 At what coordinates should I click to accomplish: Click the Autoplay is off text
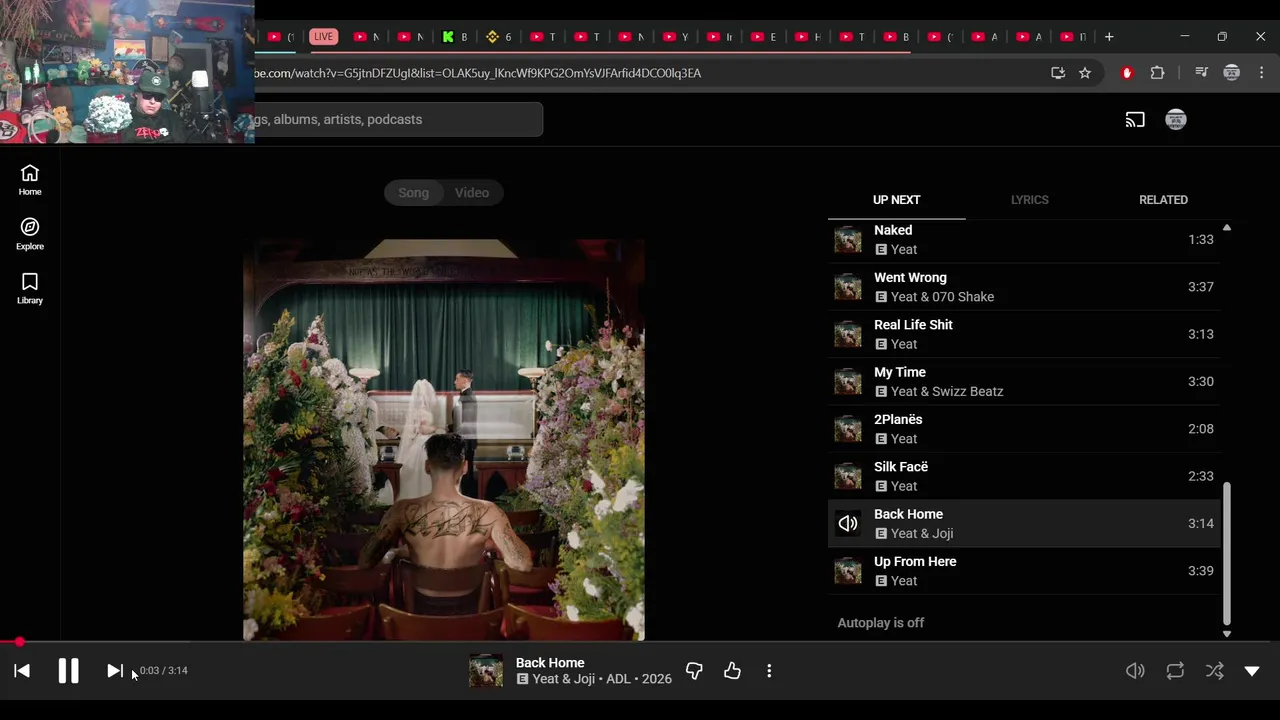coord(880,623)
